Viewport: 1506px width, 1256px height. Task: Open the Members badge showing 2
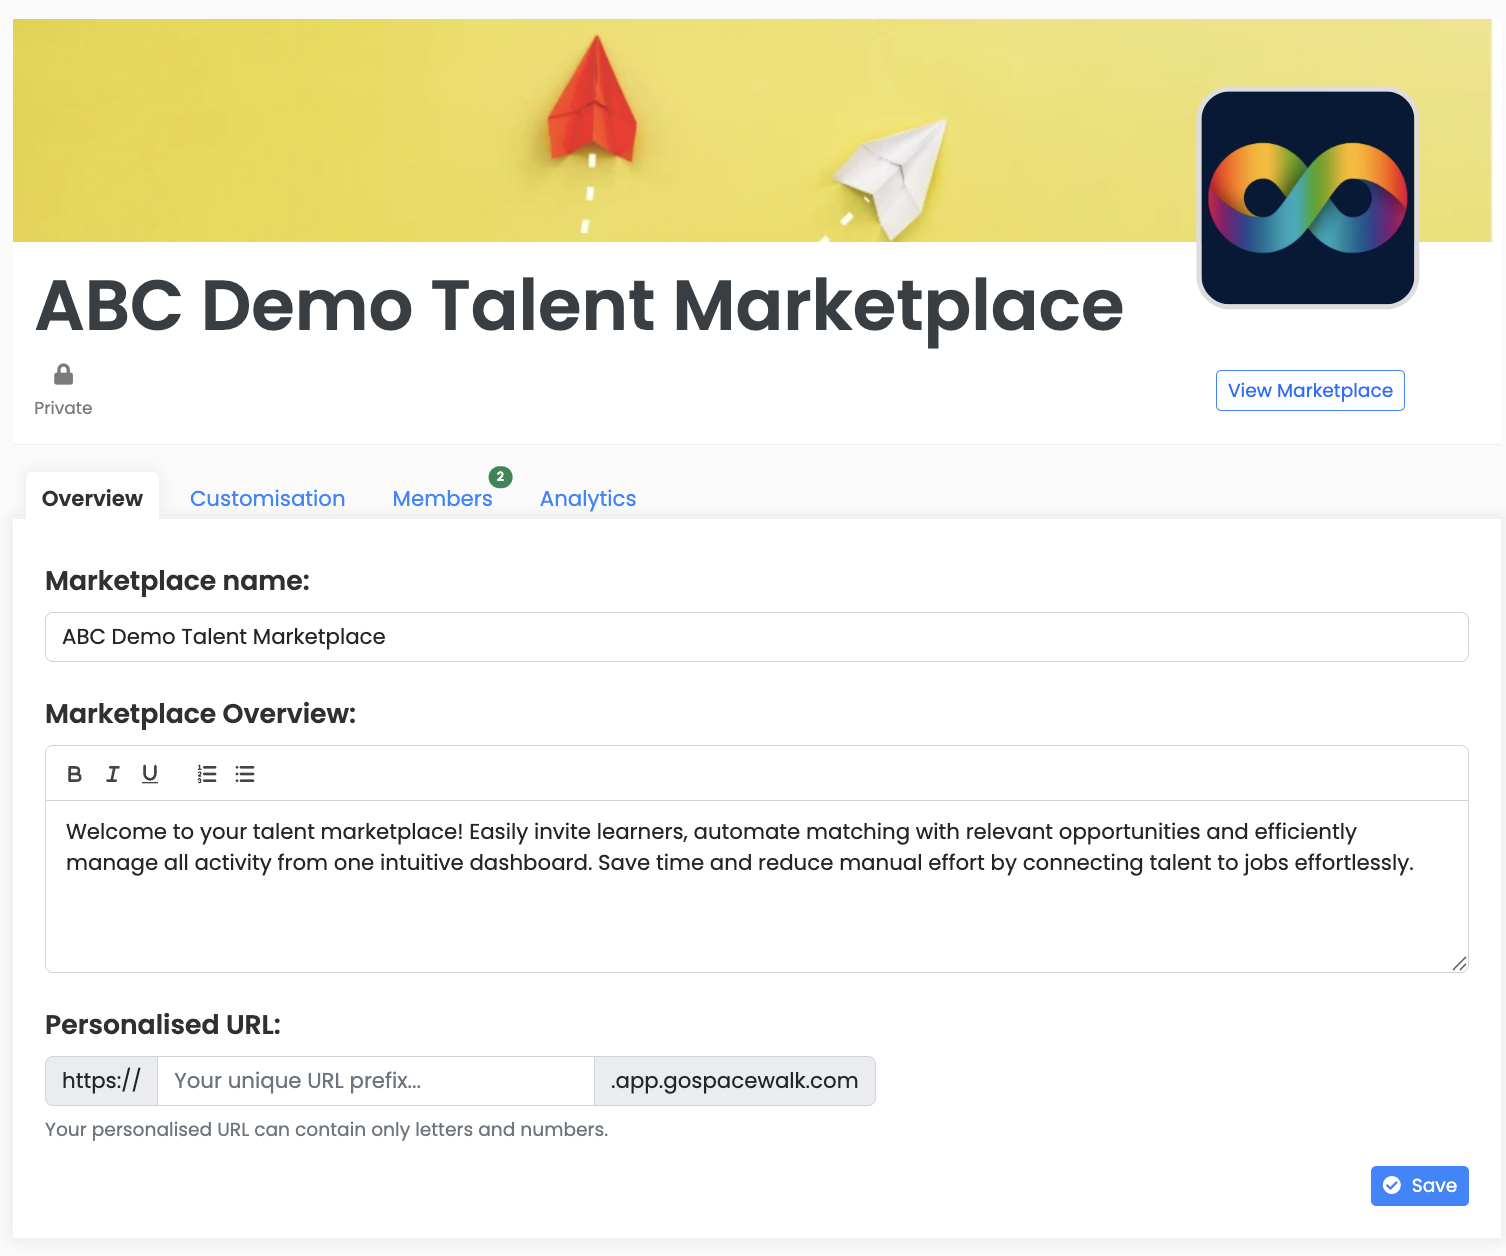click(501, 477)
